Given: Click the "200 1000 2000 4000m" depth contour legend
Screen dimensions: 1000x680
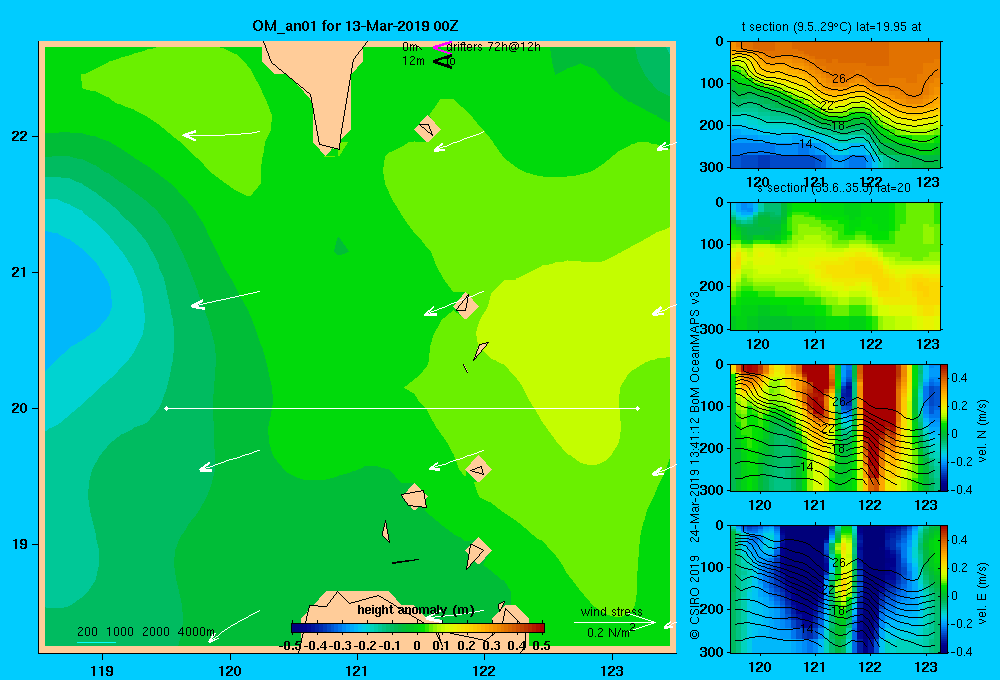Looking at the screenshot, I should [x=146, y=632].
